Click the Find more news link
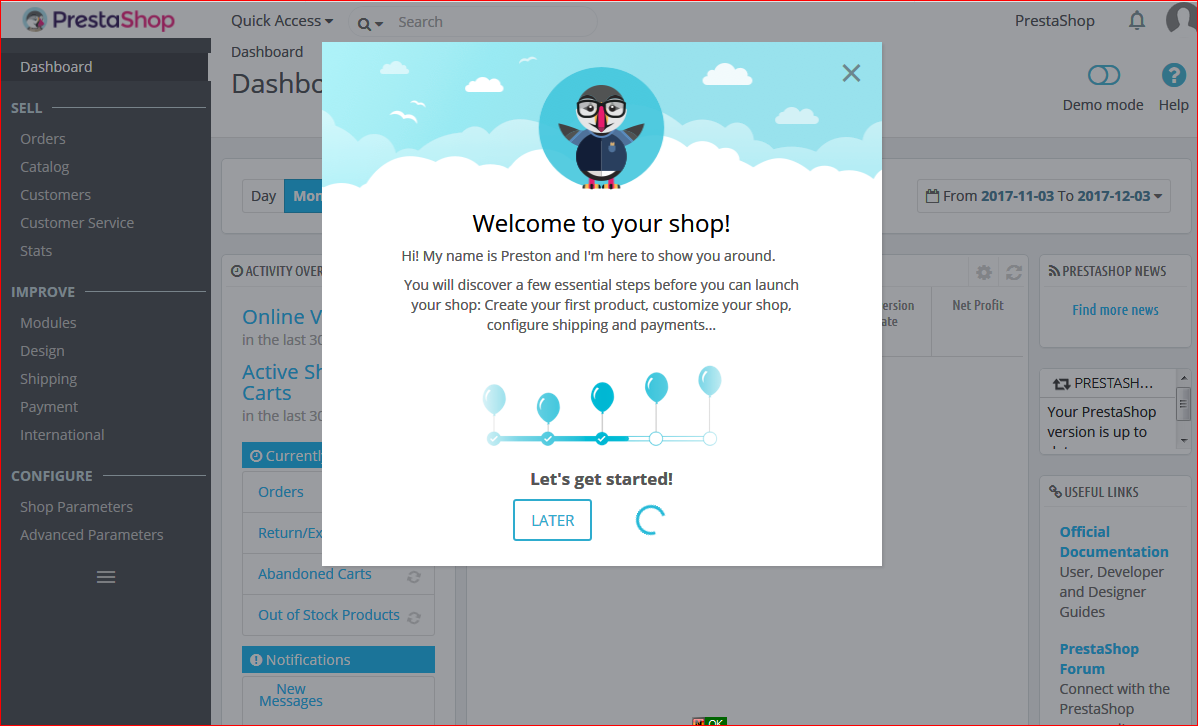This screenshot has width=1198, height=726. (1115, 310)
